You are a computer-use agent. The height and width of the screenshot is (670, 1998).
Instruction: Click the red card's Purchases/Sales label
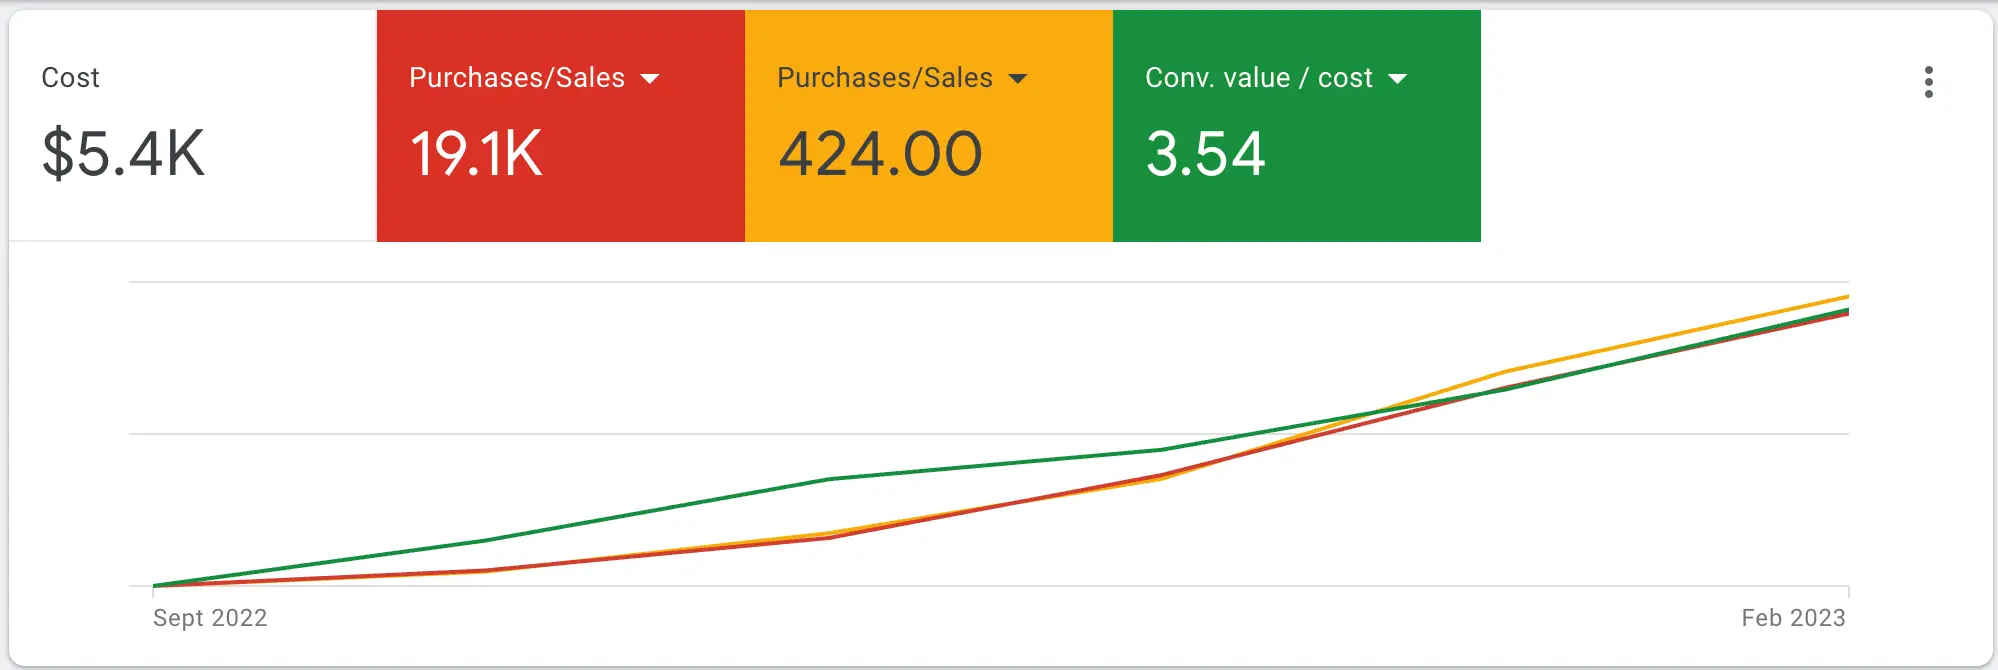pyautogui.click(x=516, y=78)
